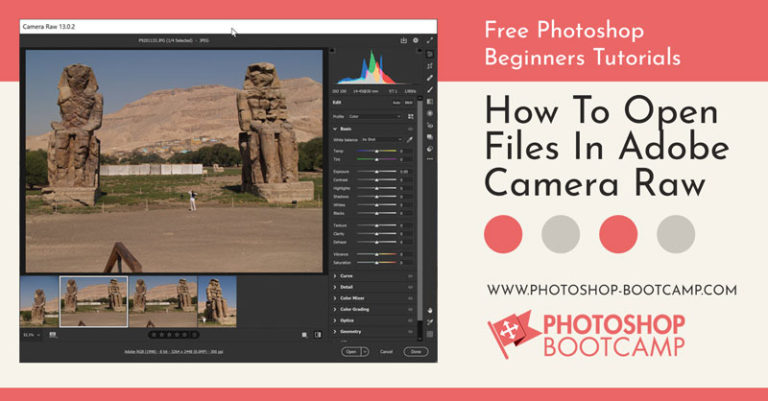Screen dimensions: 768x401
Task: Toggle full screen mode icon
Action: (430, 41)
